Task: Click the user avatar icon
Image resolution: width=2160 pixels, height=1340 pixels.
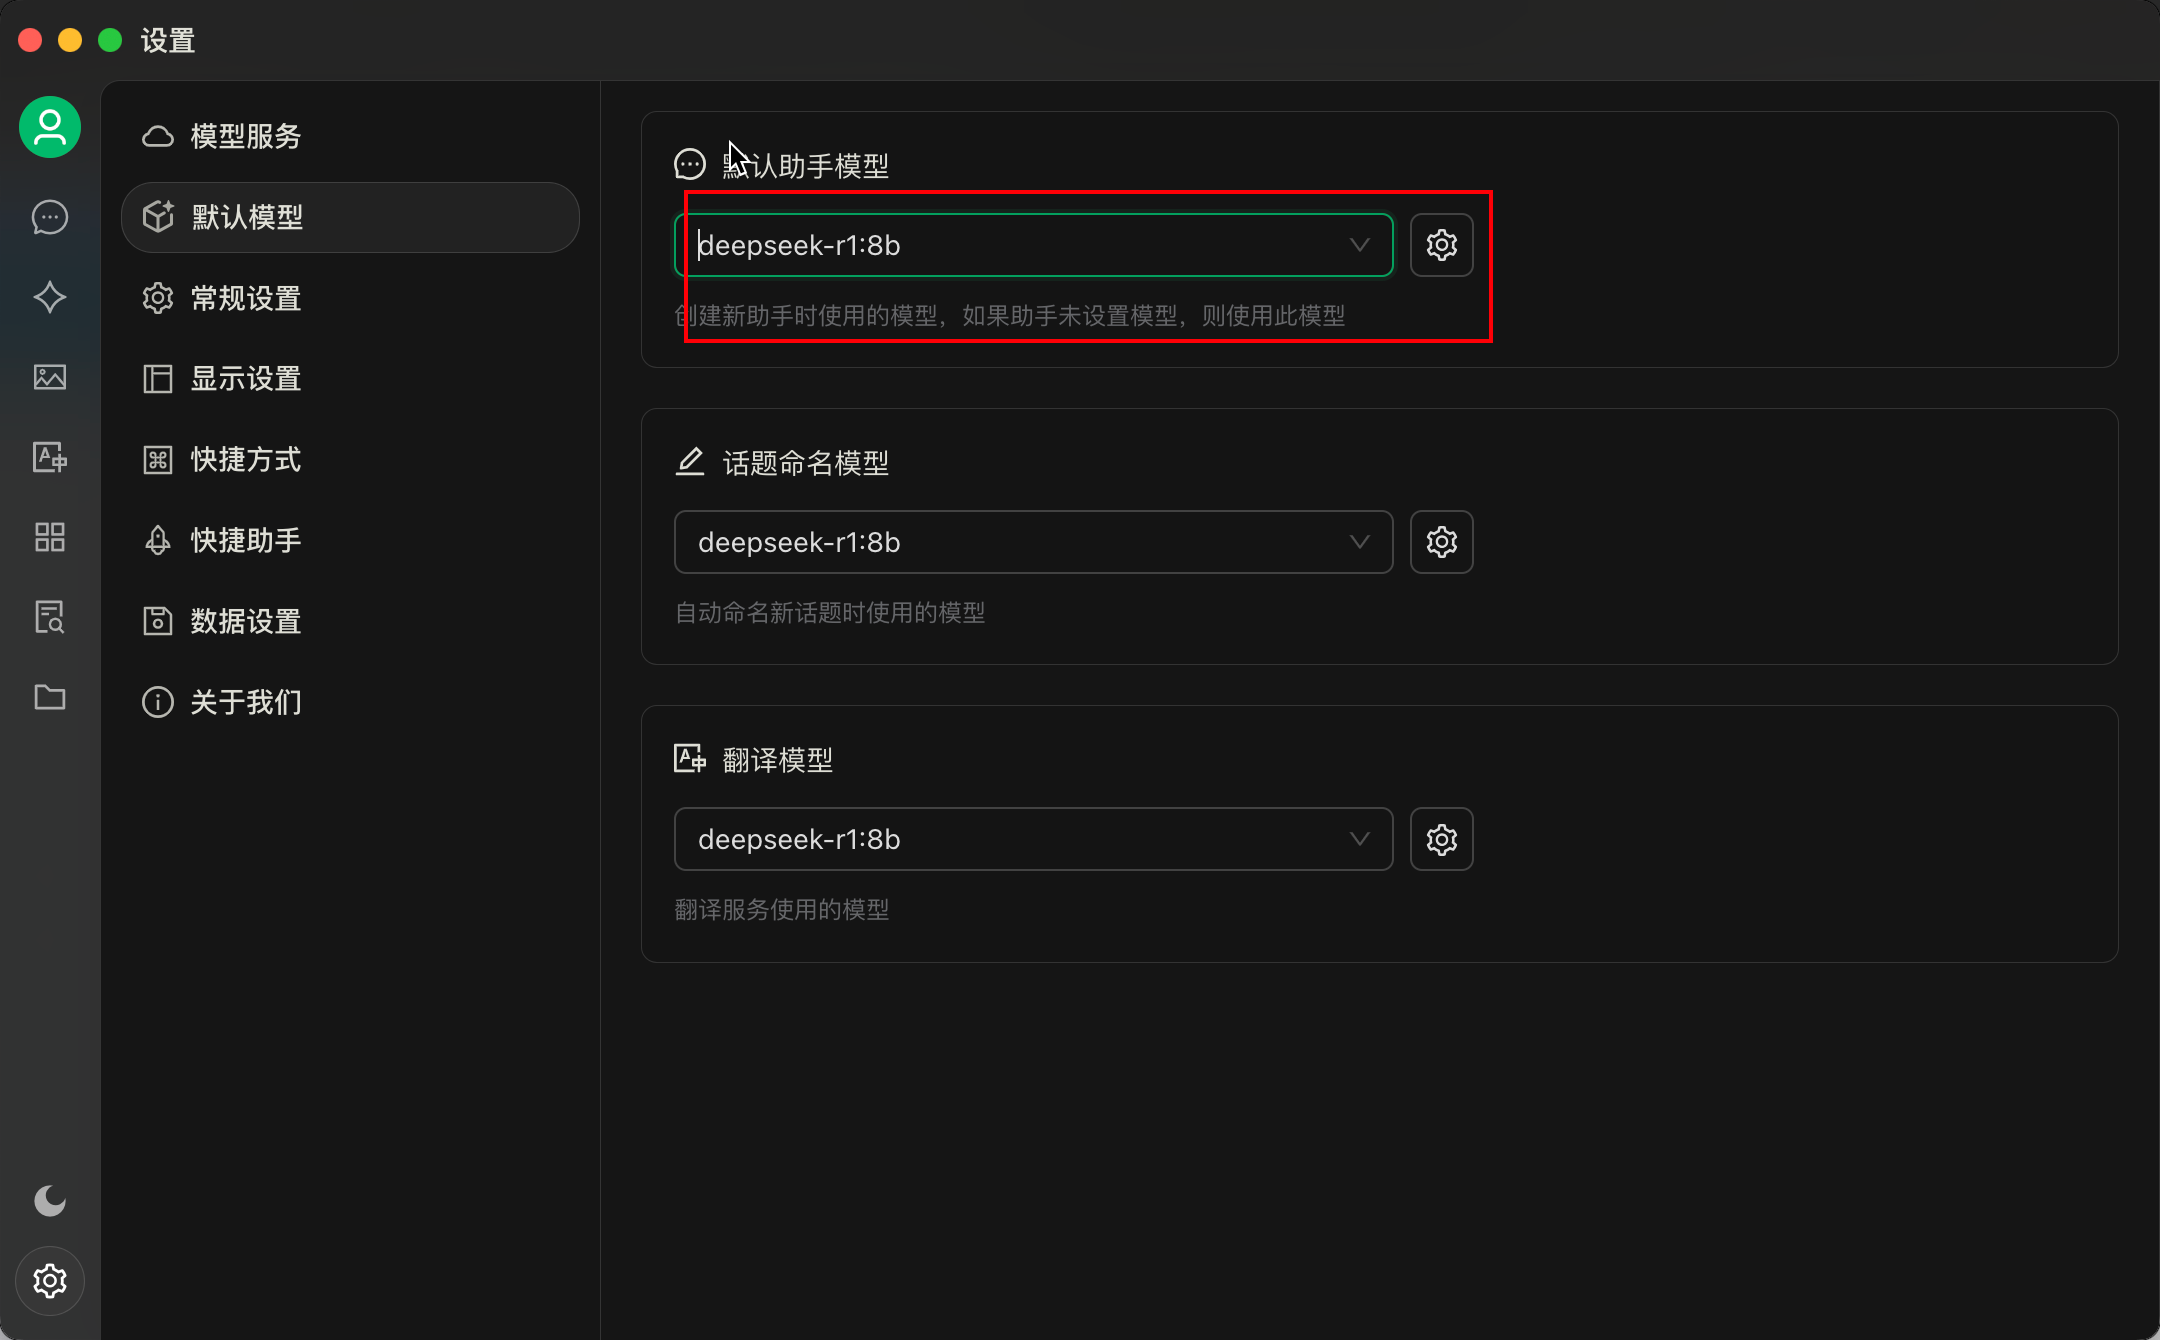Action: click(x=50, y=127)
